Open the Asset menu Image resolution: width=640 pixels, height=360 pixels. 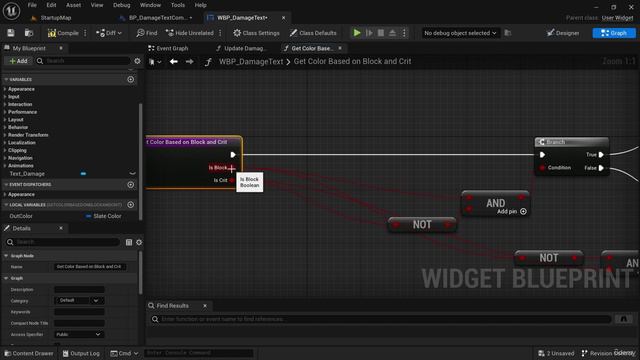click(x=73, y=5)
